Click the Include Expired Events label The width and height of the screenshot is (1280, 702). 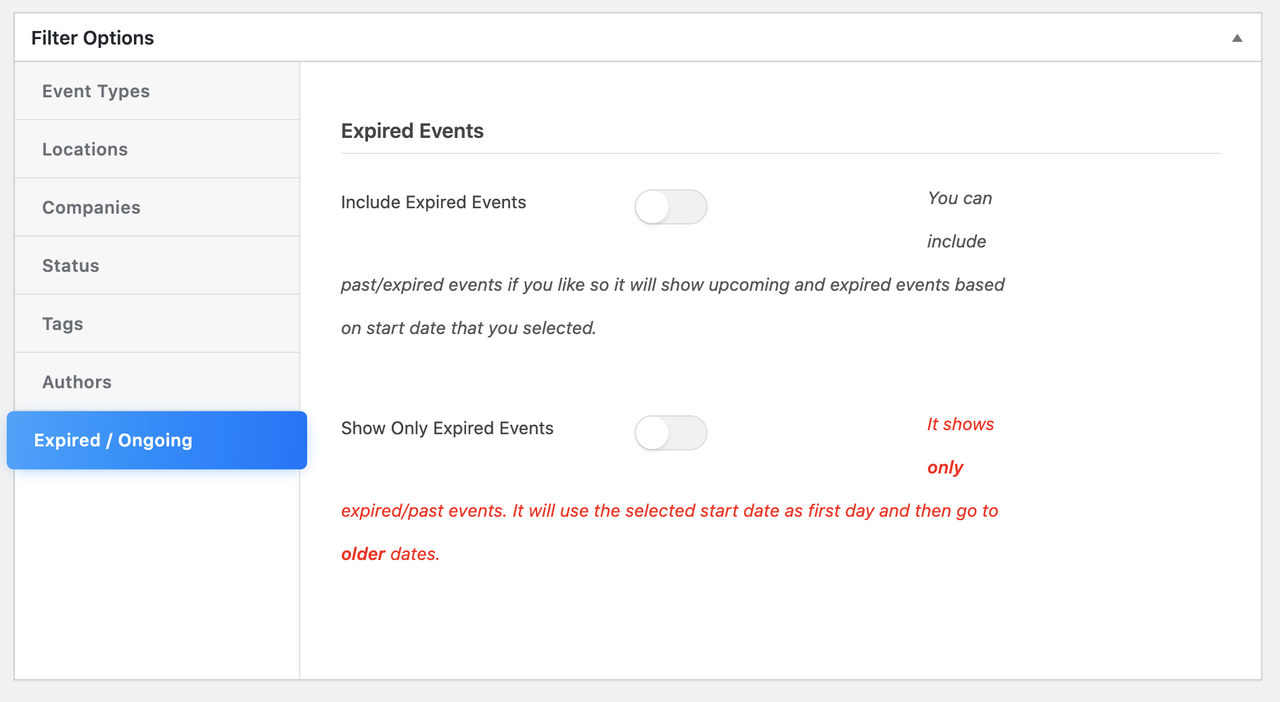tap(433, 202)
